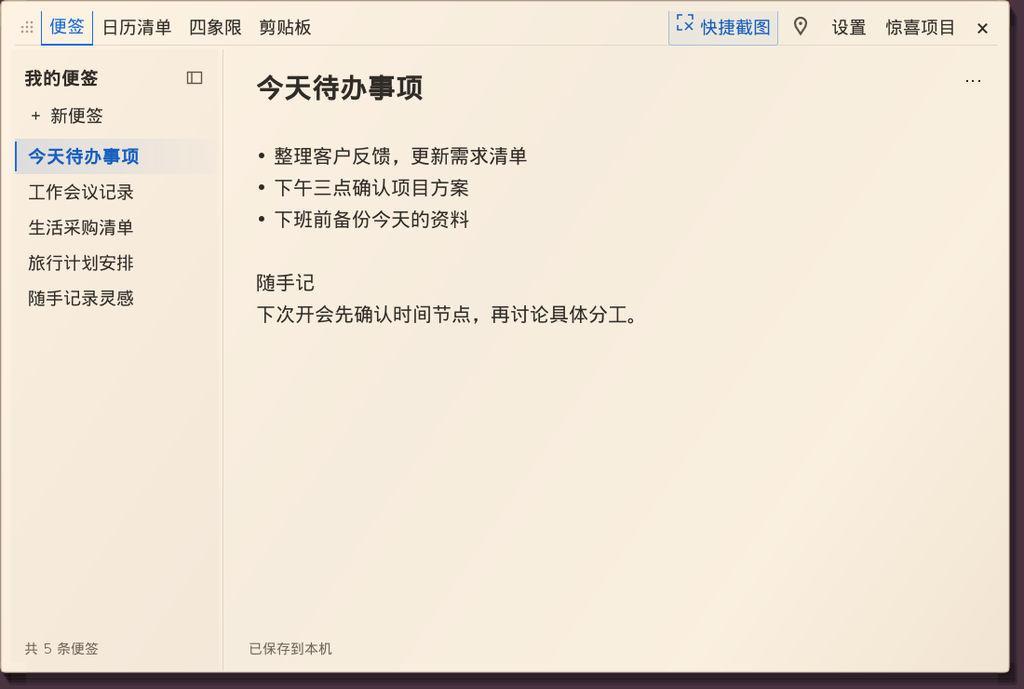Click the line 整理客户反馈，更新需求清单
The height and width of the screenshot is (689, 1024).
point(400,156)
